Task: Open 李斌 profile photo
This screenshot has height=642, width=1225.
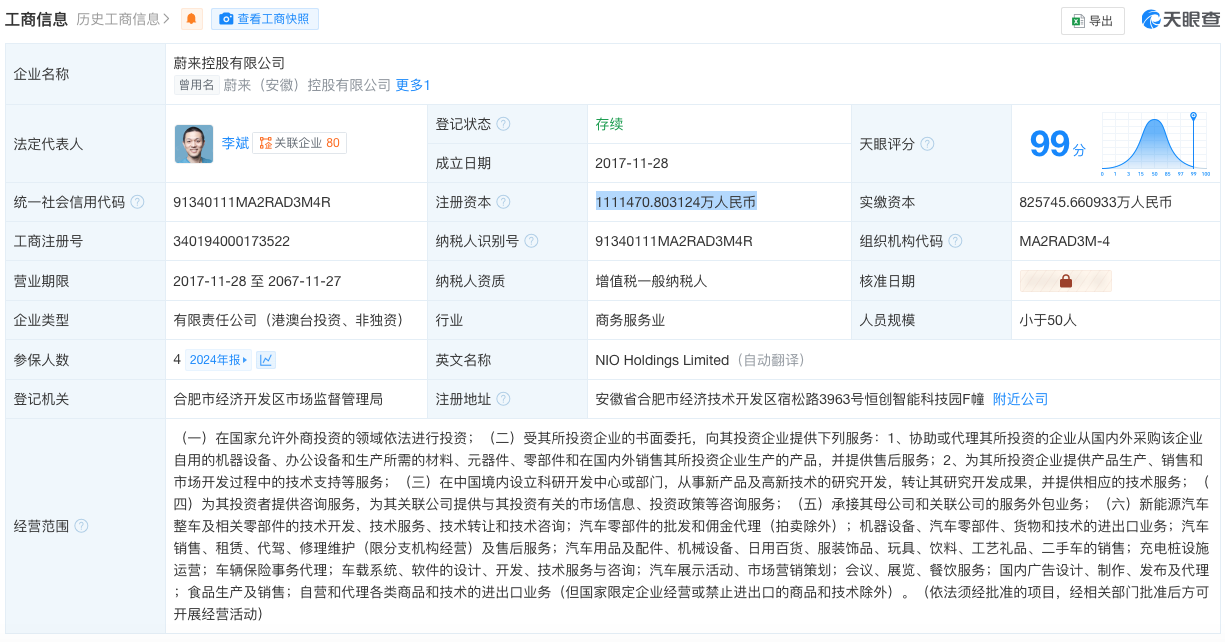Action: (194, 143)
